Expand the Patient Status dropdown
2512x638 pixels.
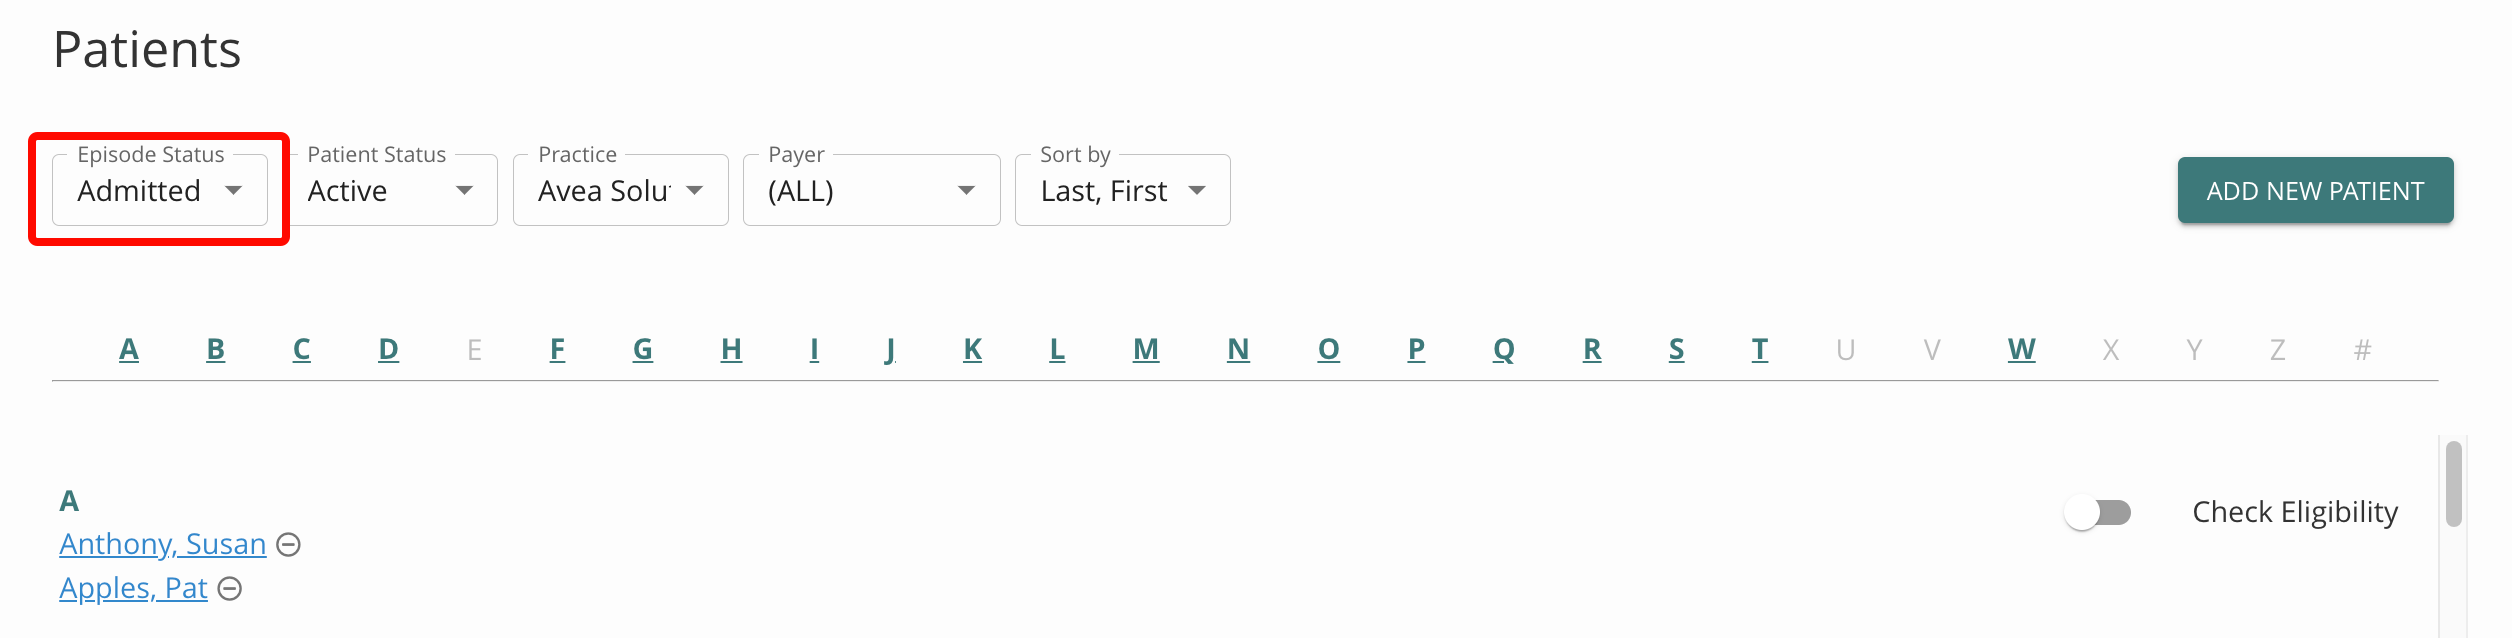pos(392,190)
